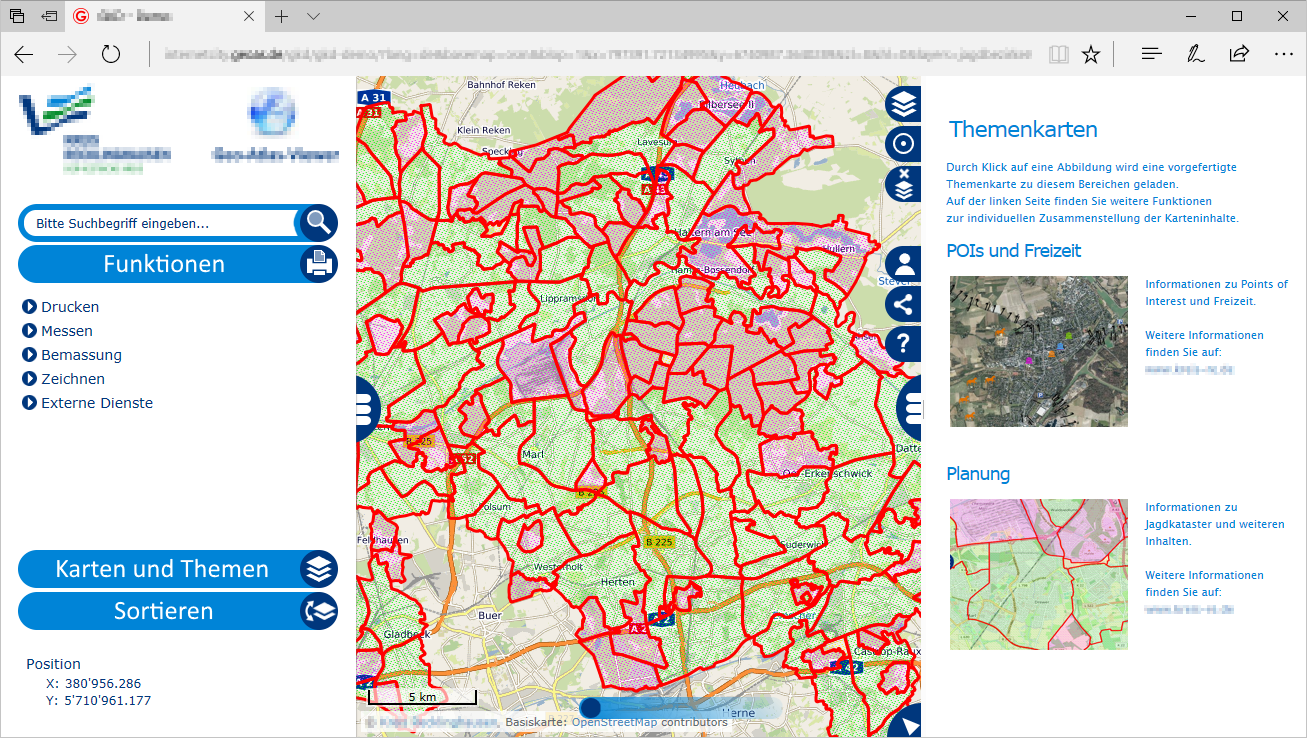Click the share icon on map

(904, 304)
